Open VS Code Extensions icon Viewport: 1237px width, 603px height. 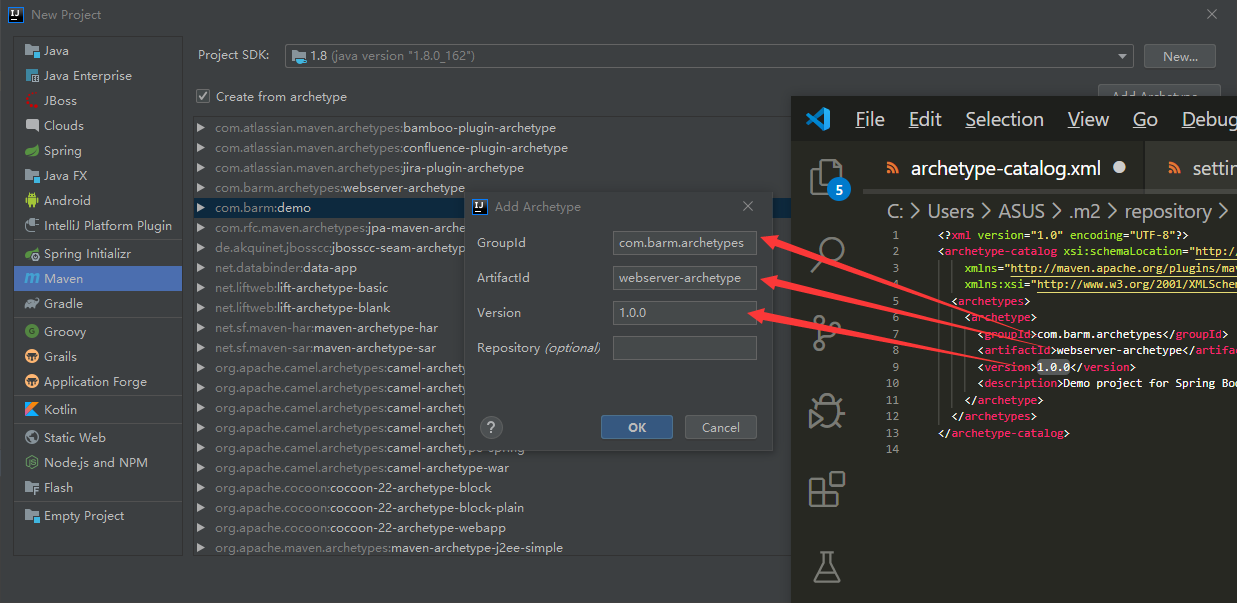tap(827, 489)
